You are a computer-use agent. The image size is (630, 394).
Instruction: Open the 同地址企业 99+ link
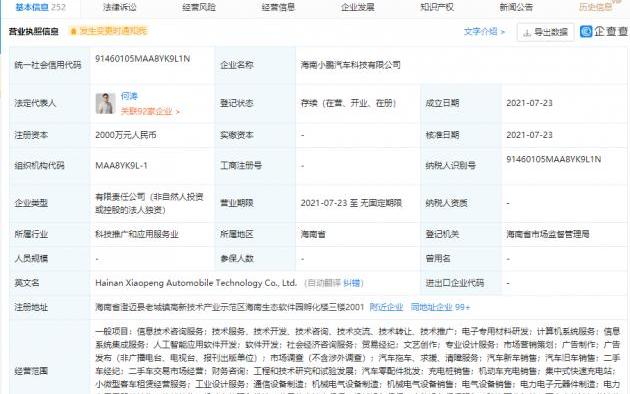coord(440,307)
